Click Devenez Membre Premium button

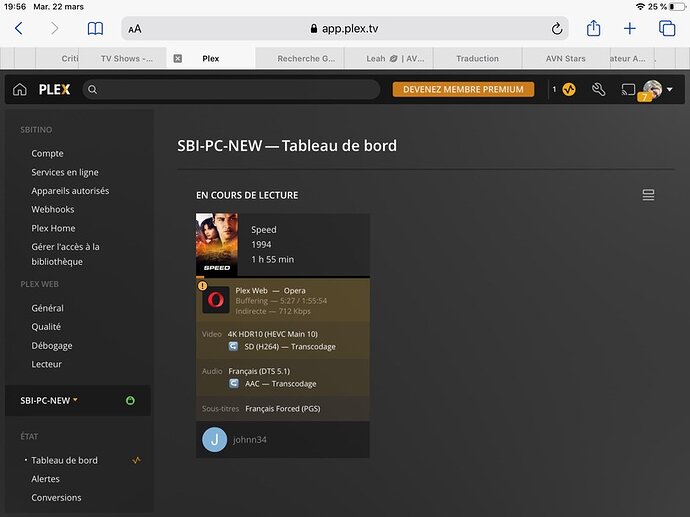(463, 89)
